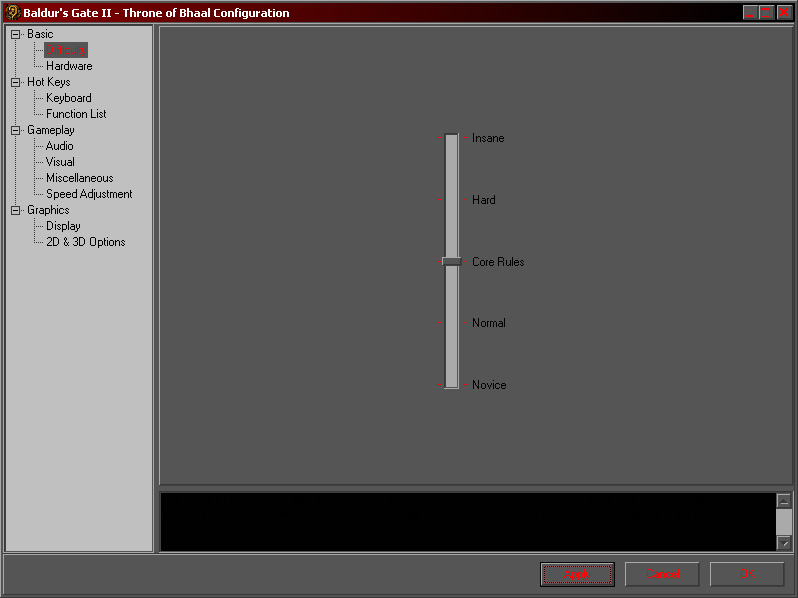Image resolution: width=798 pixels, height=598 pixels.
Task: Select the Difficulty tree item
Action: coord(66,50)
